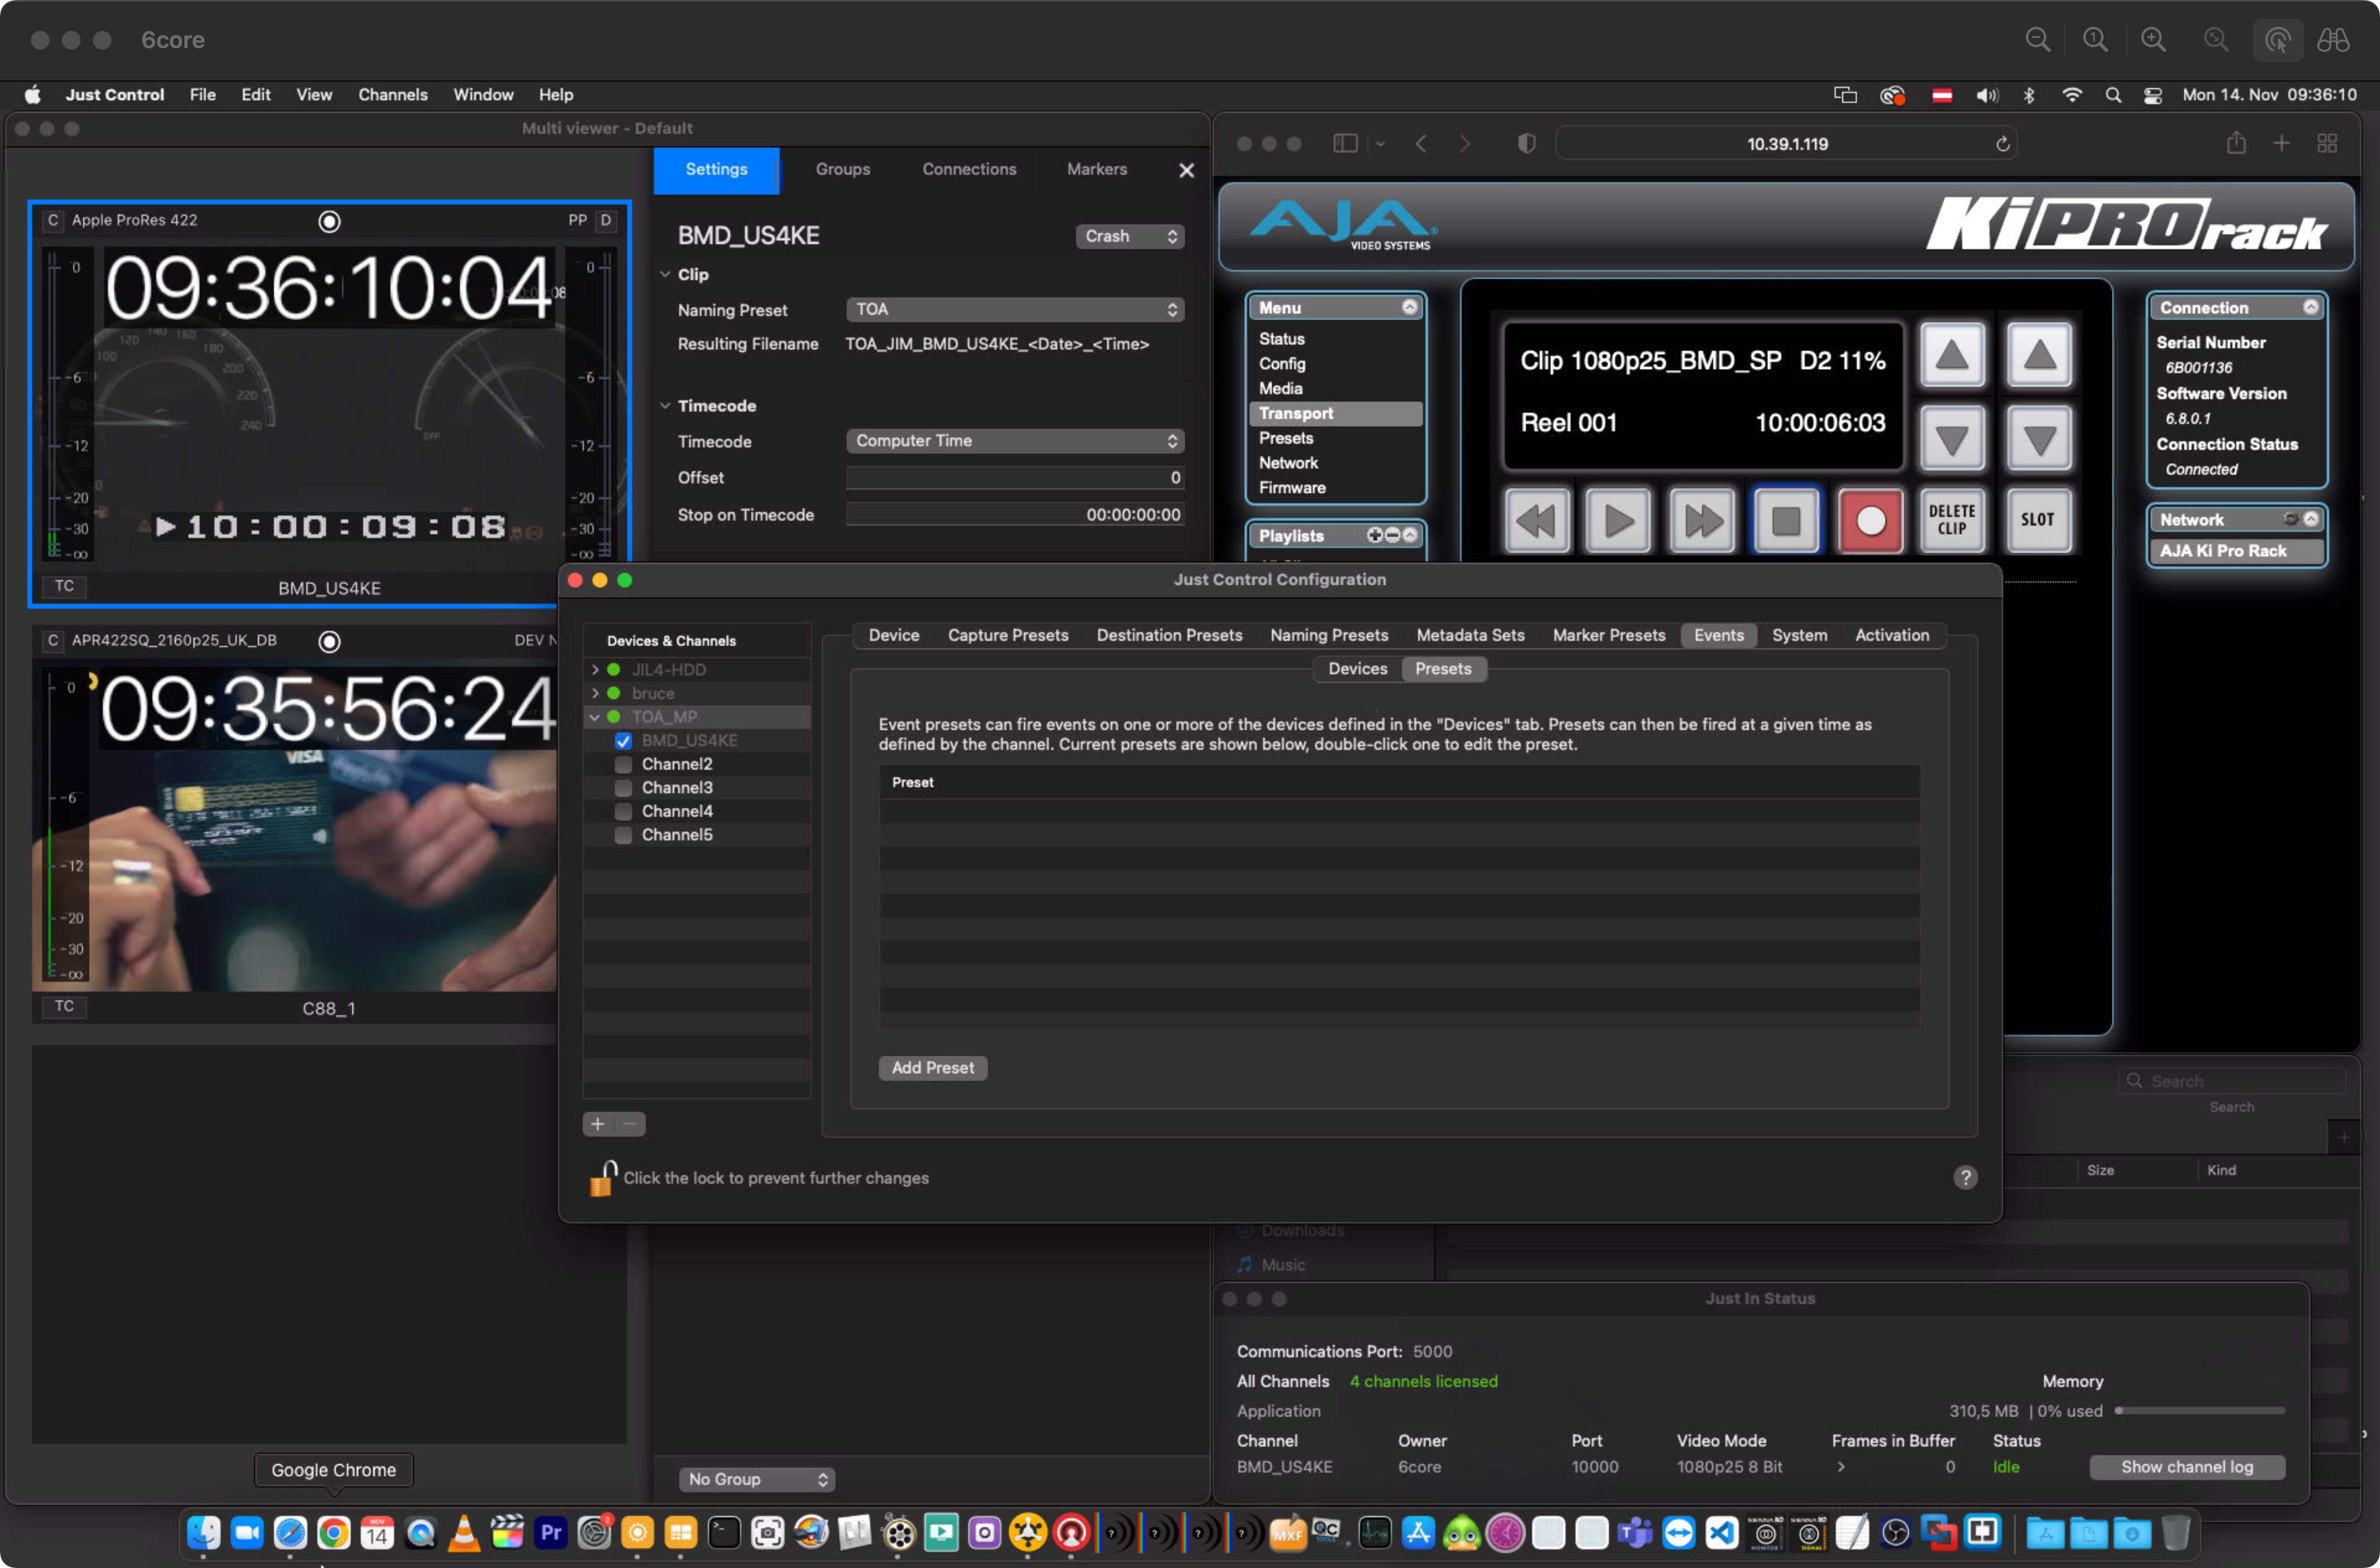Click the red AJA record button

pyautogui.click(x=1870, y=520)
